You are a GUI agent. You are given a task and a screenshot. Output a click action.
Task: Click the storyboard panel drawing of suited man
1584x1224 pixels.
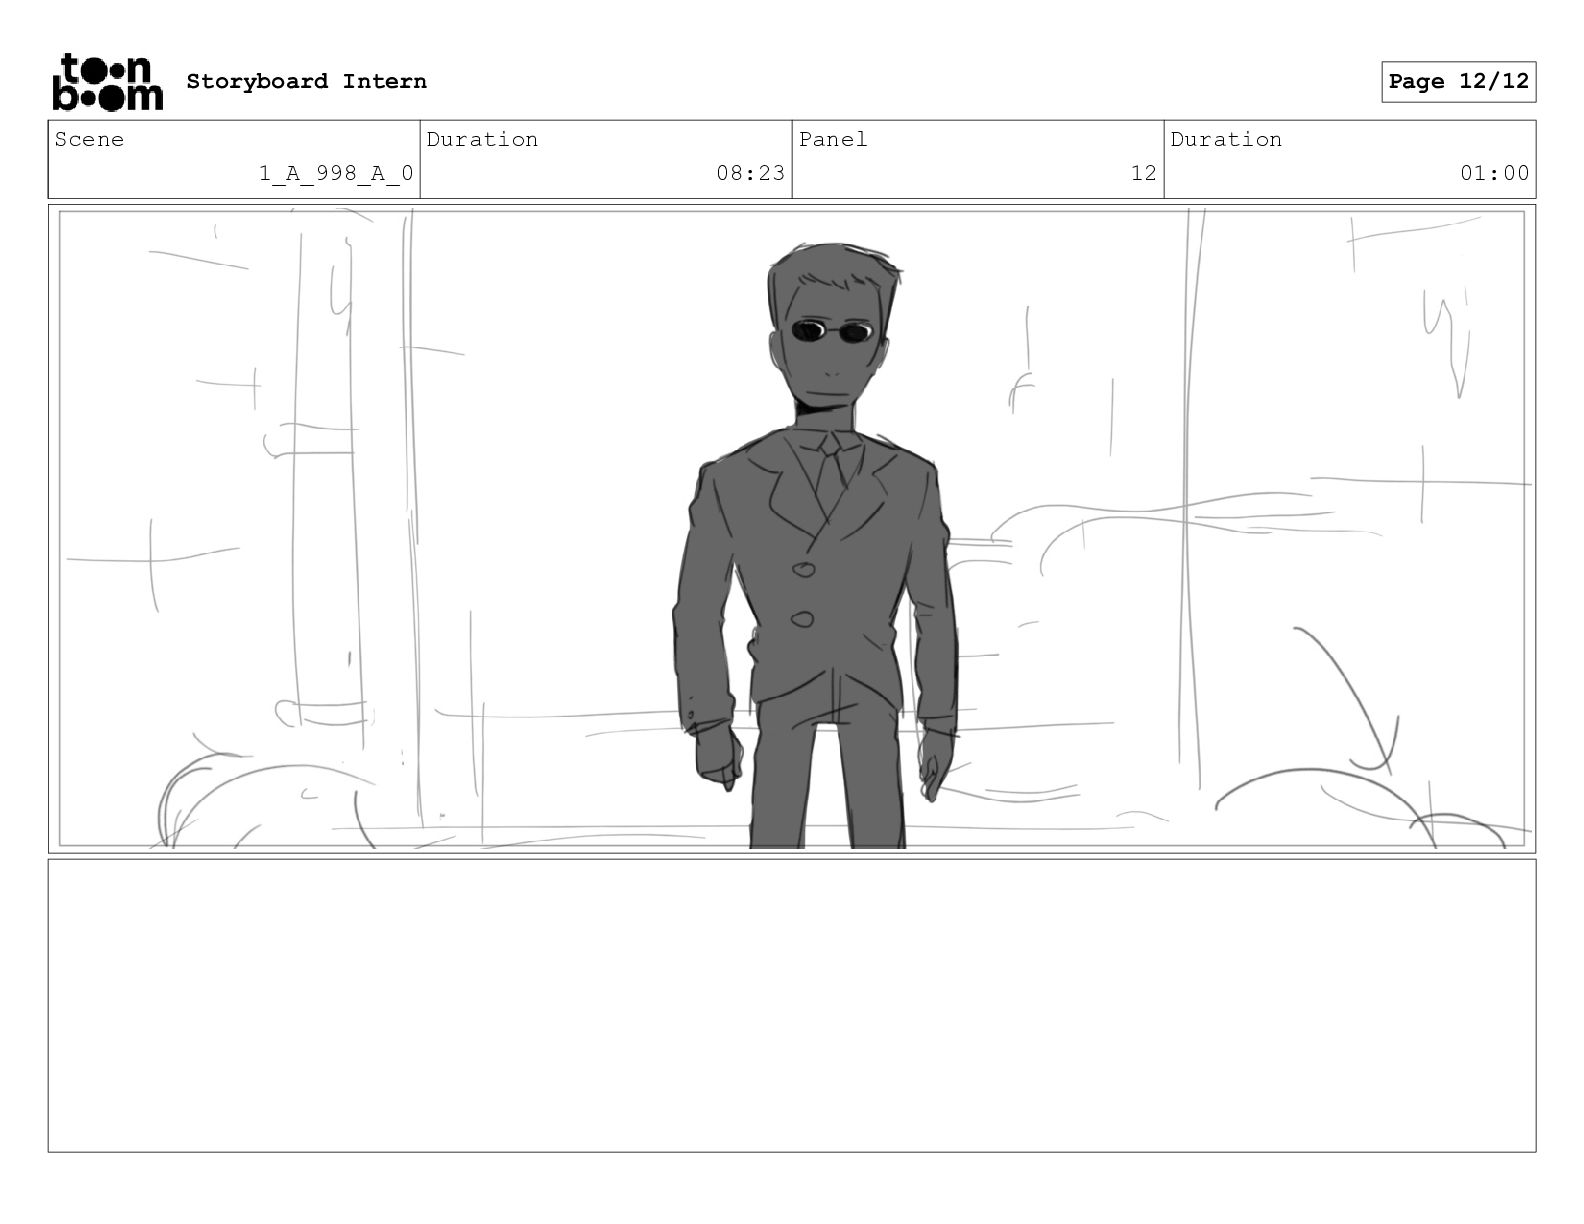pos(792,529)
